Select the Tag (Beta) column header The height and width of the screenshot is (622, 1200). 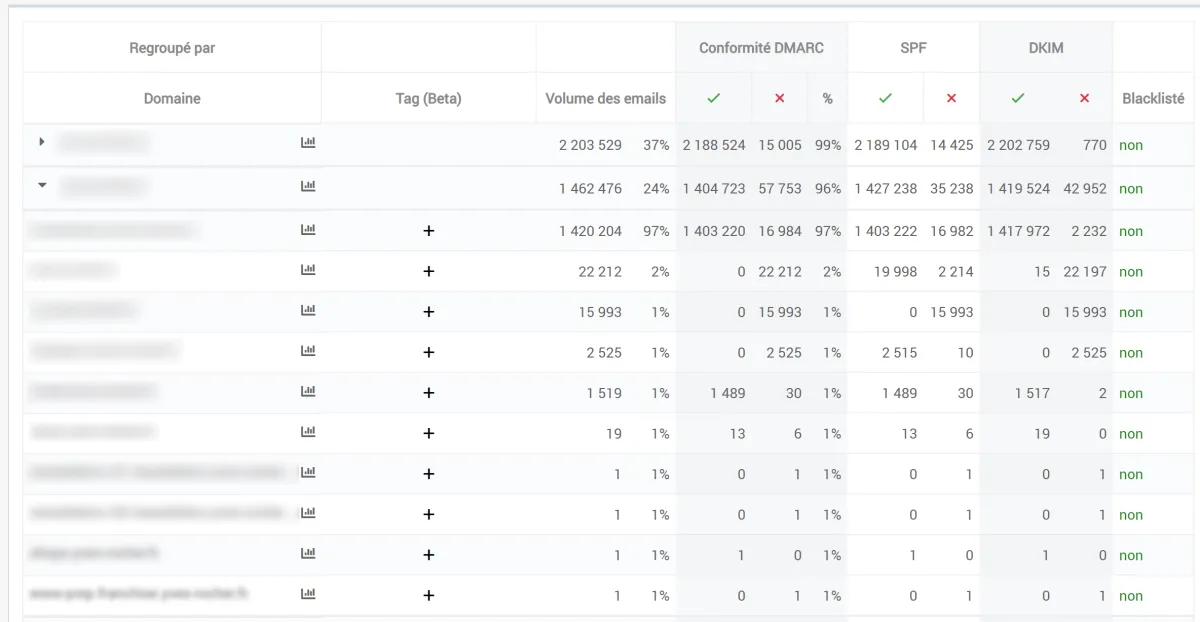coord(428,99)
